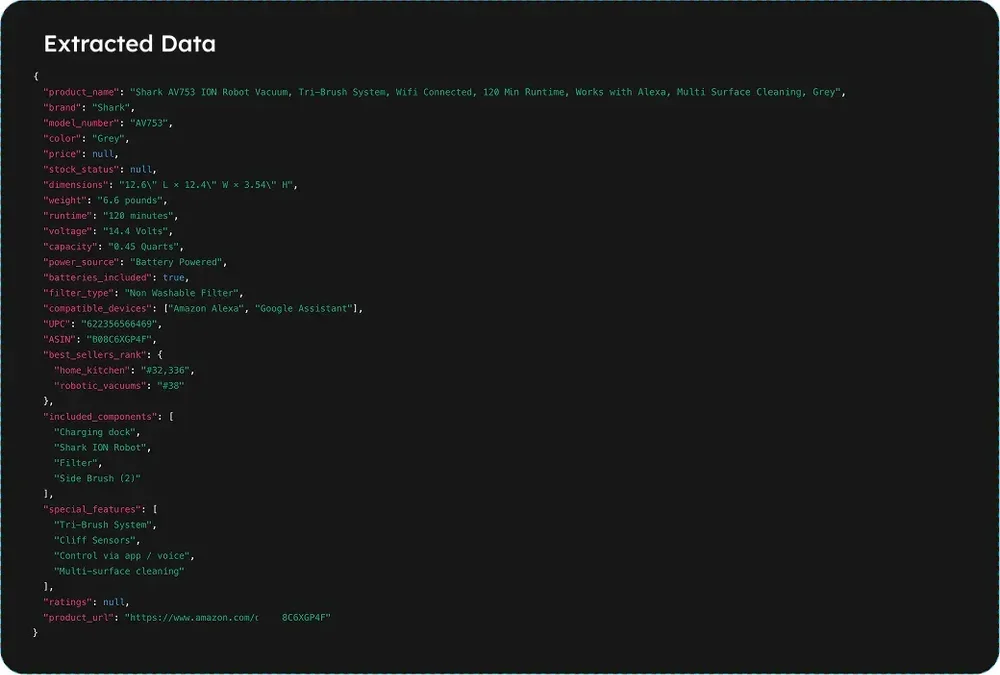Viewport: 1000px width, 675px height.
Task: Click the "Cliff Sensors" feature entry
Action: click(95, 540)
